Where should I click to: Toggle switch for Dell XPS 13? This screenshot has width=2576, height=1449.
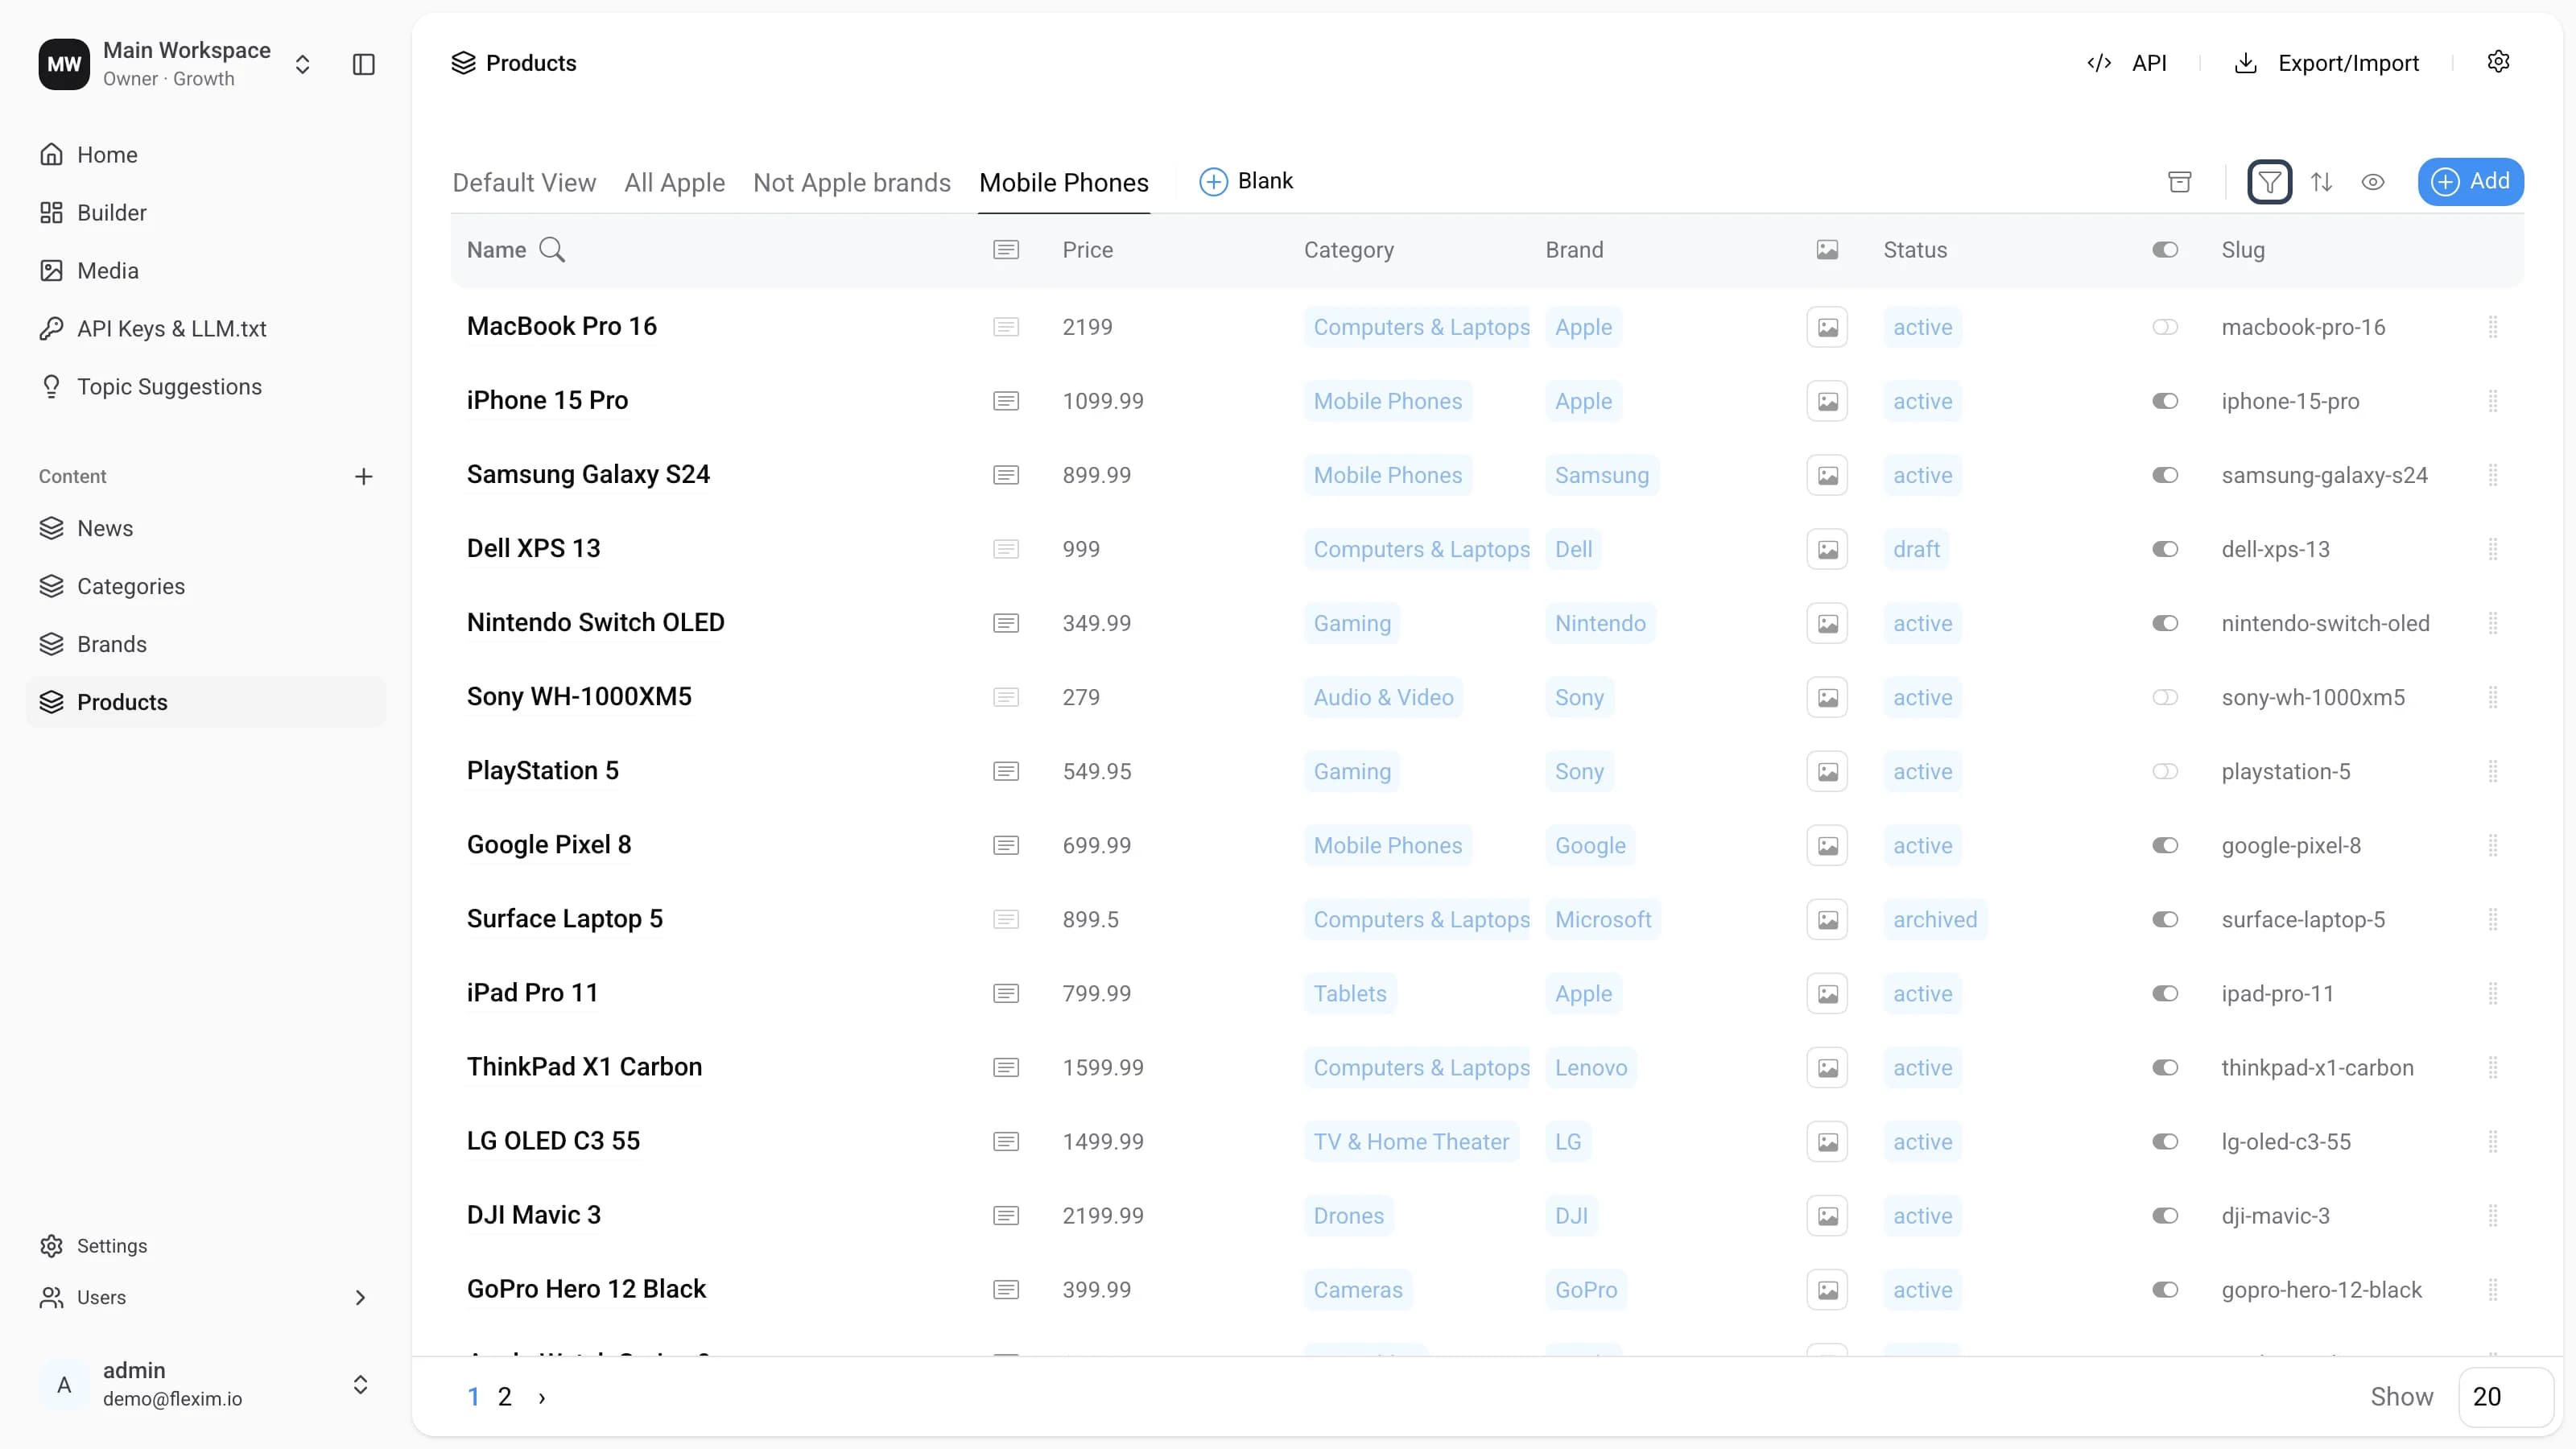2165,549
